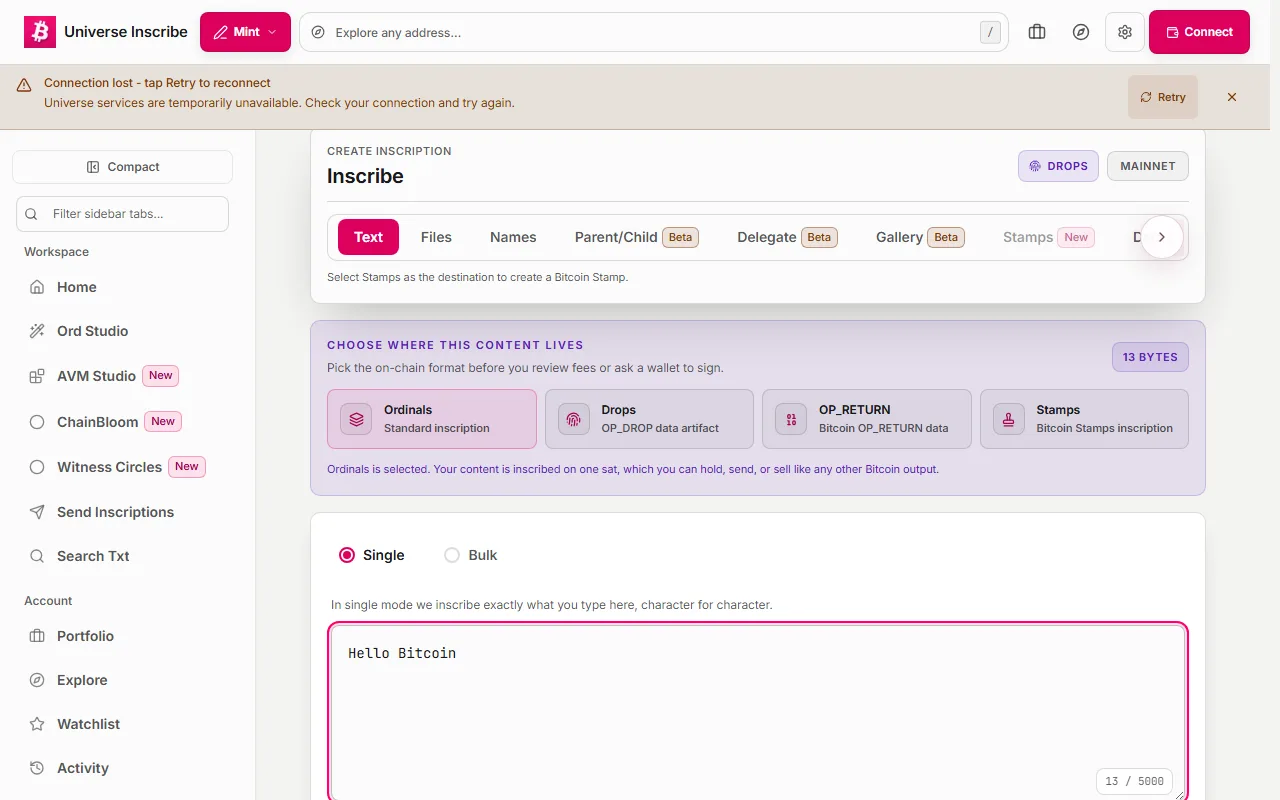Click the Beta badge on Gallery tab
The image size is (1280, 800).
(946, 237)
